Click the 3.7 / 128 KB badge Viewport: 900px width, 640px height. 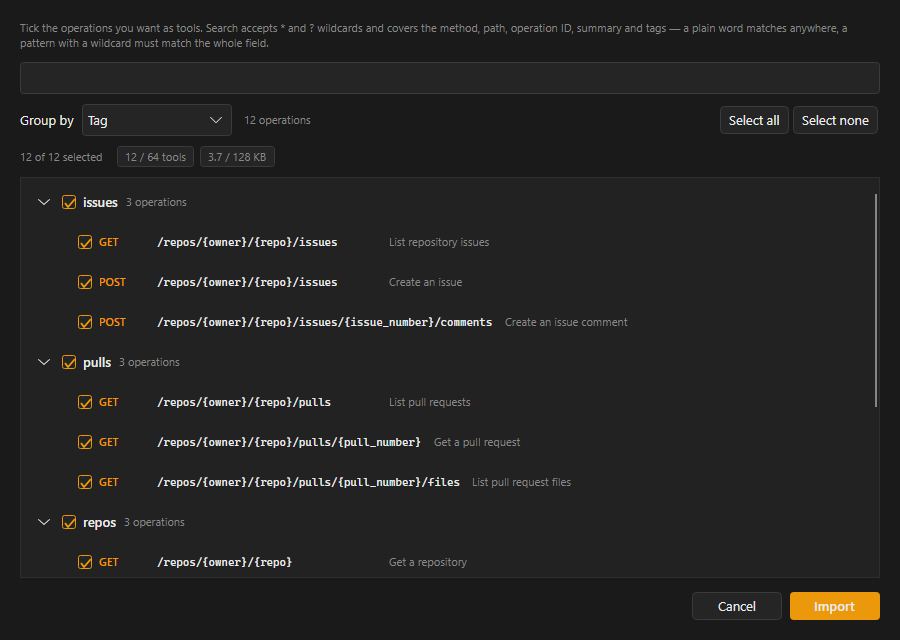click(237, 157)
